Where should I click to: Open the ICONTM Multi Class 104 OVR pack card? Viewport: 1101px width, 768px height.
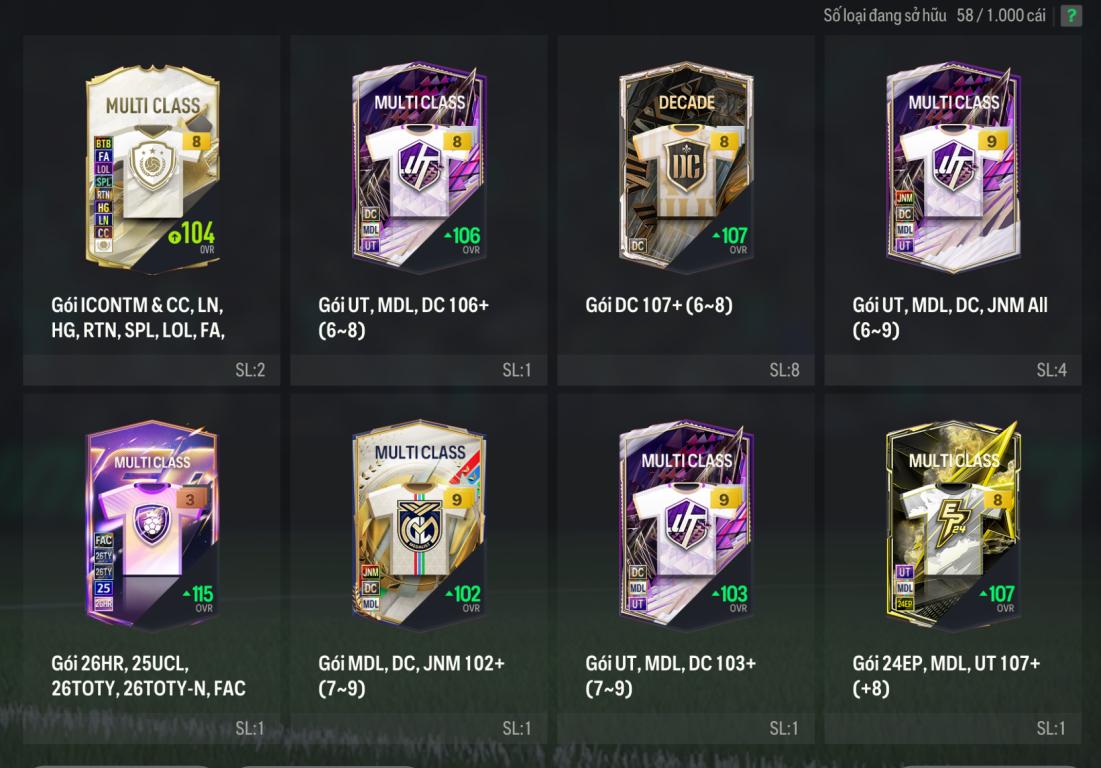tap(152, 168)
